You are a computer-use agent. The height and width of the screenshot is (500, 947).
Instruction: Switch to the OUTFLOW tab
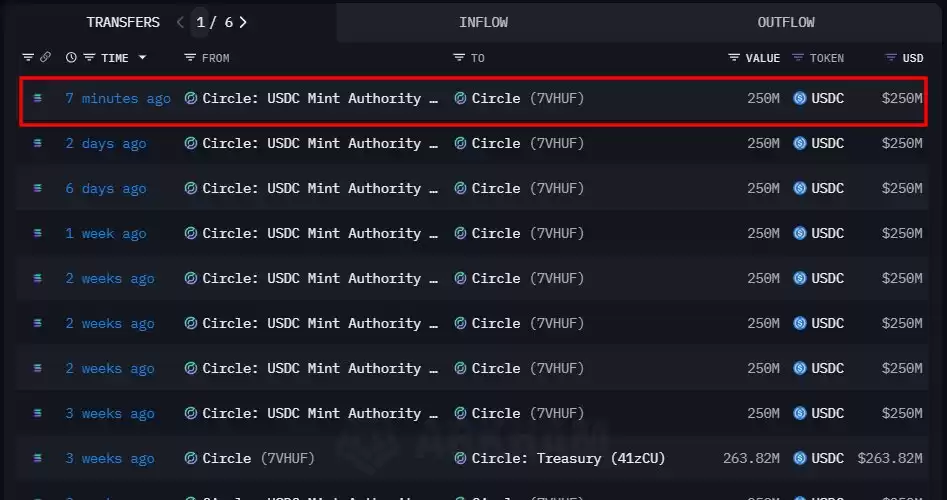pos(786,22)
